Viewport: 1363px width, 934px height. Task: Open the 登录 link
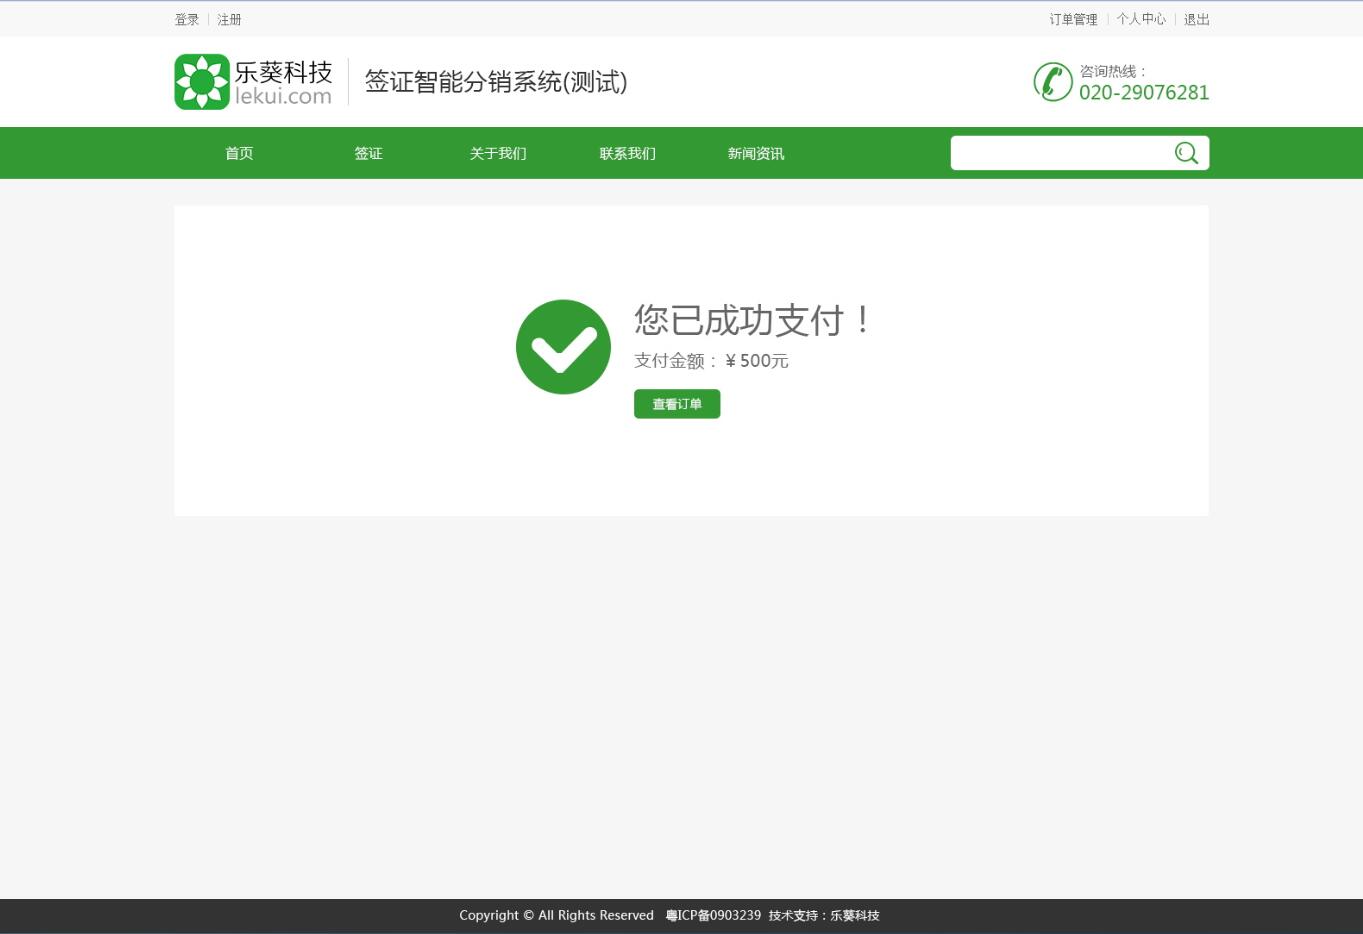point(186,18)
